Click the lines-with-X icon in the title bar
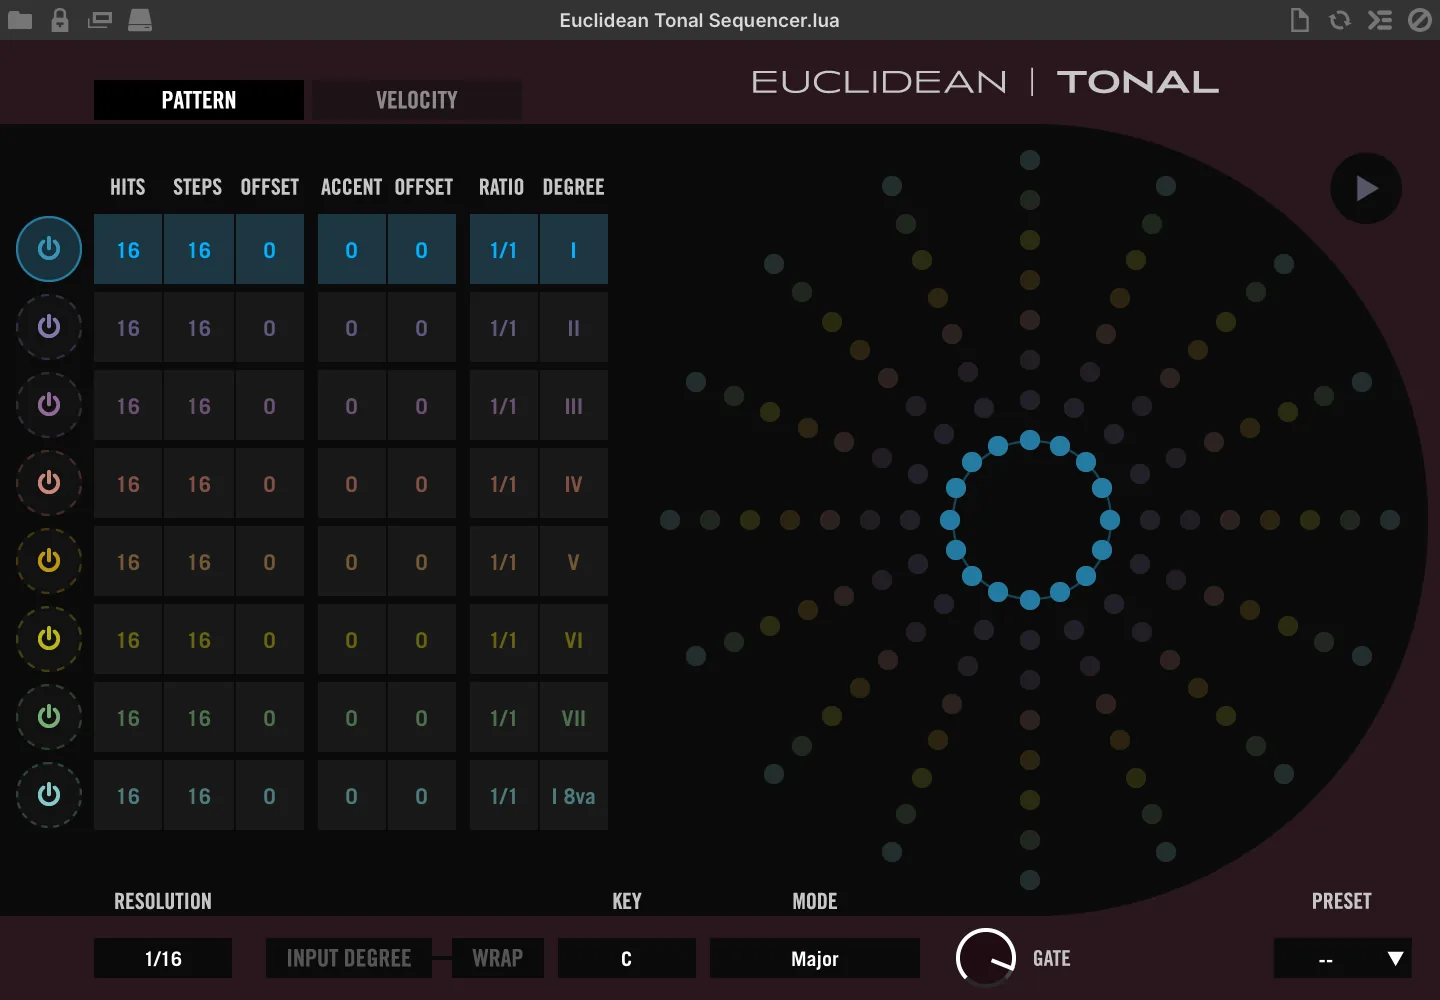 [1380, 20]
